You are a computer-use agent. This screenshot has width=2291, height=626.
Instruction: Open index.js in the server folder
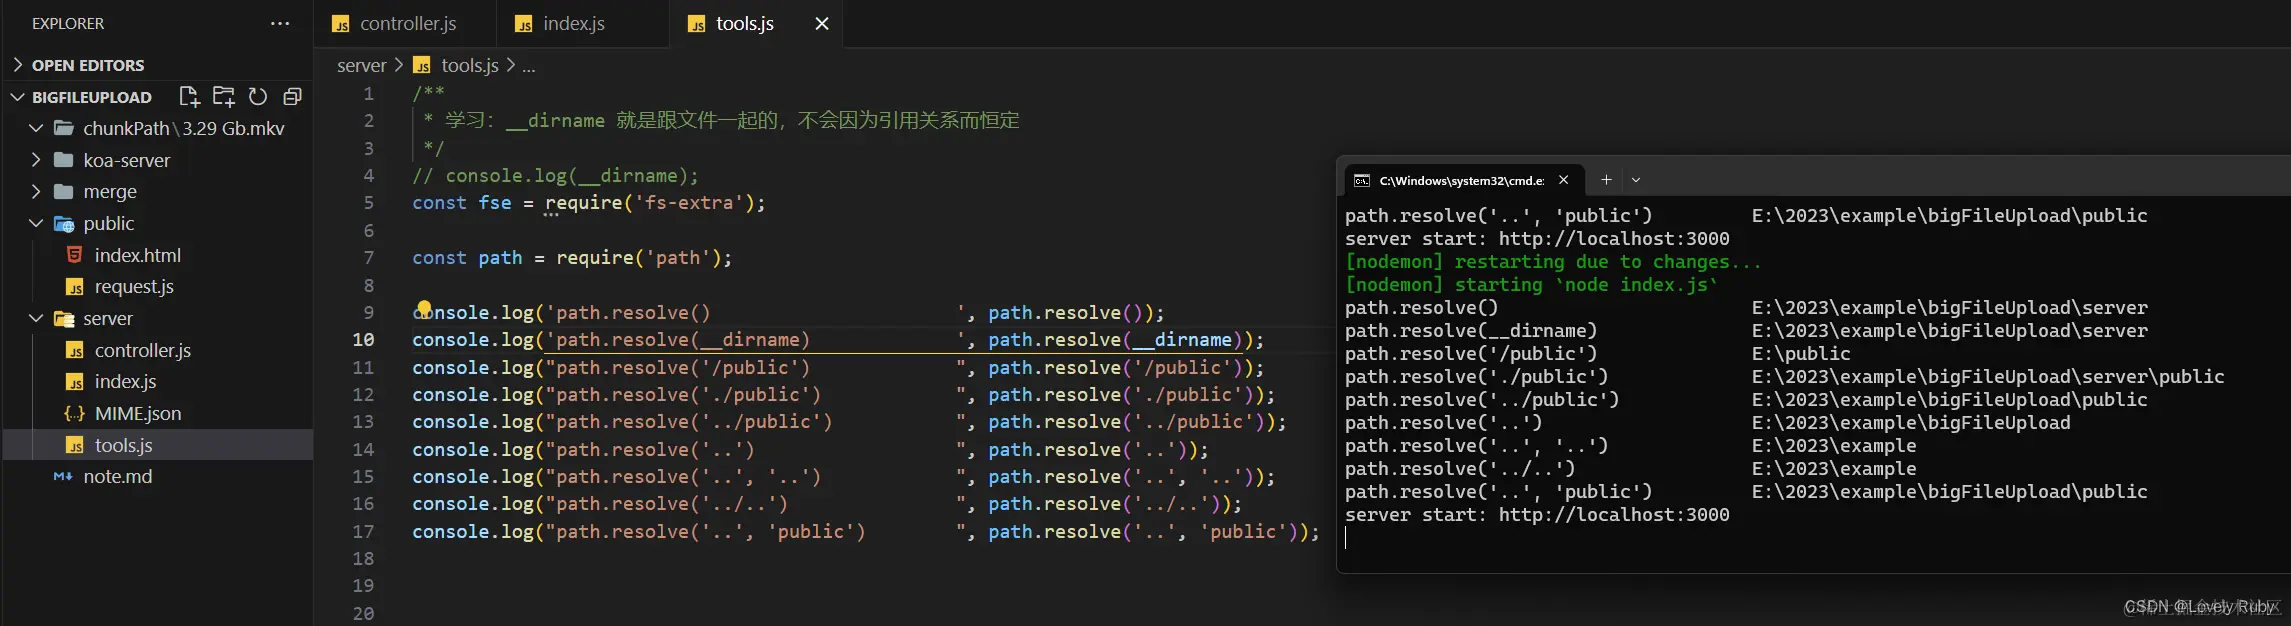pos(125,381)
